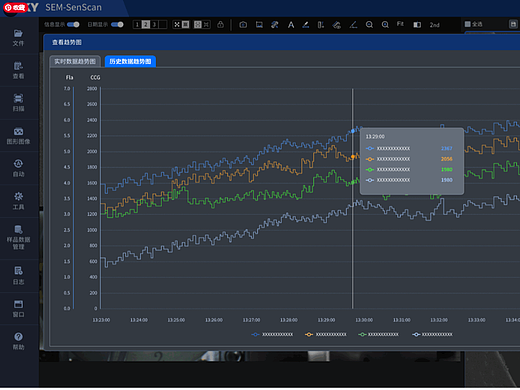
Task: Click the CCG axis header label
Action: pyautogui.click(x=95, y=77)
